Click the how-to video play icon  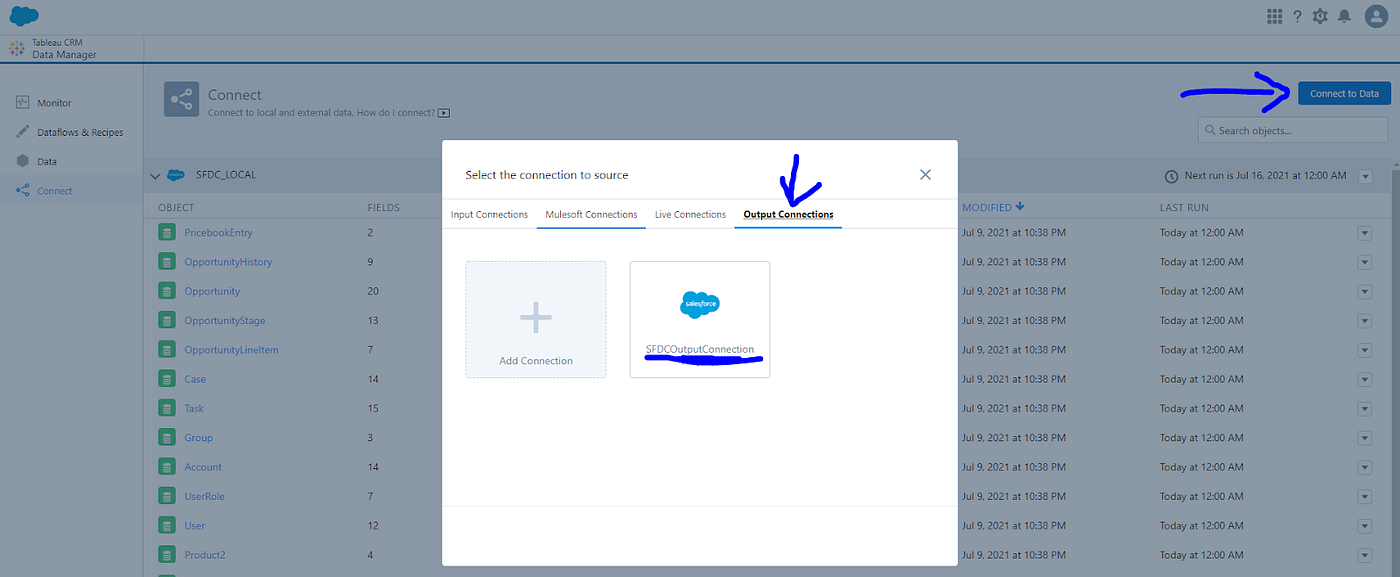pyautogui.click(x=444, y=113)
